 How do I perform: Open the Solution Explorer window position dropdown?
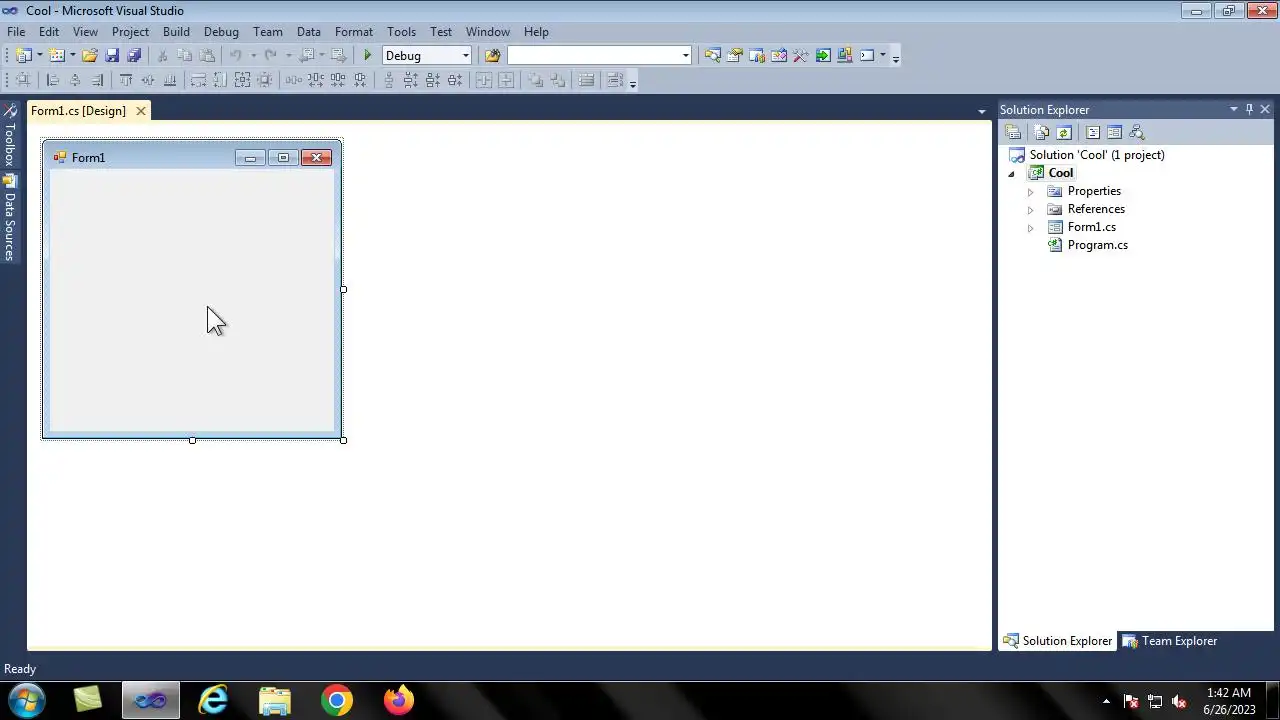(x=1234, y=109)
